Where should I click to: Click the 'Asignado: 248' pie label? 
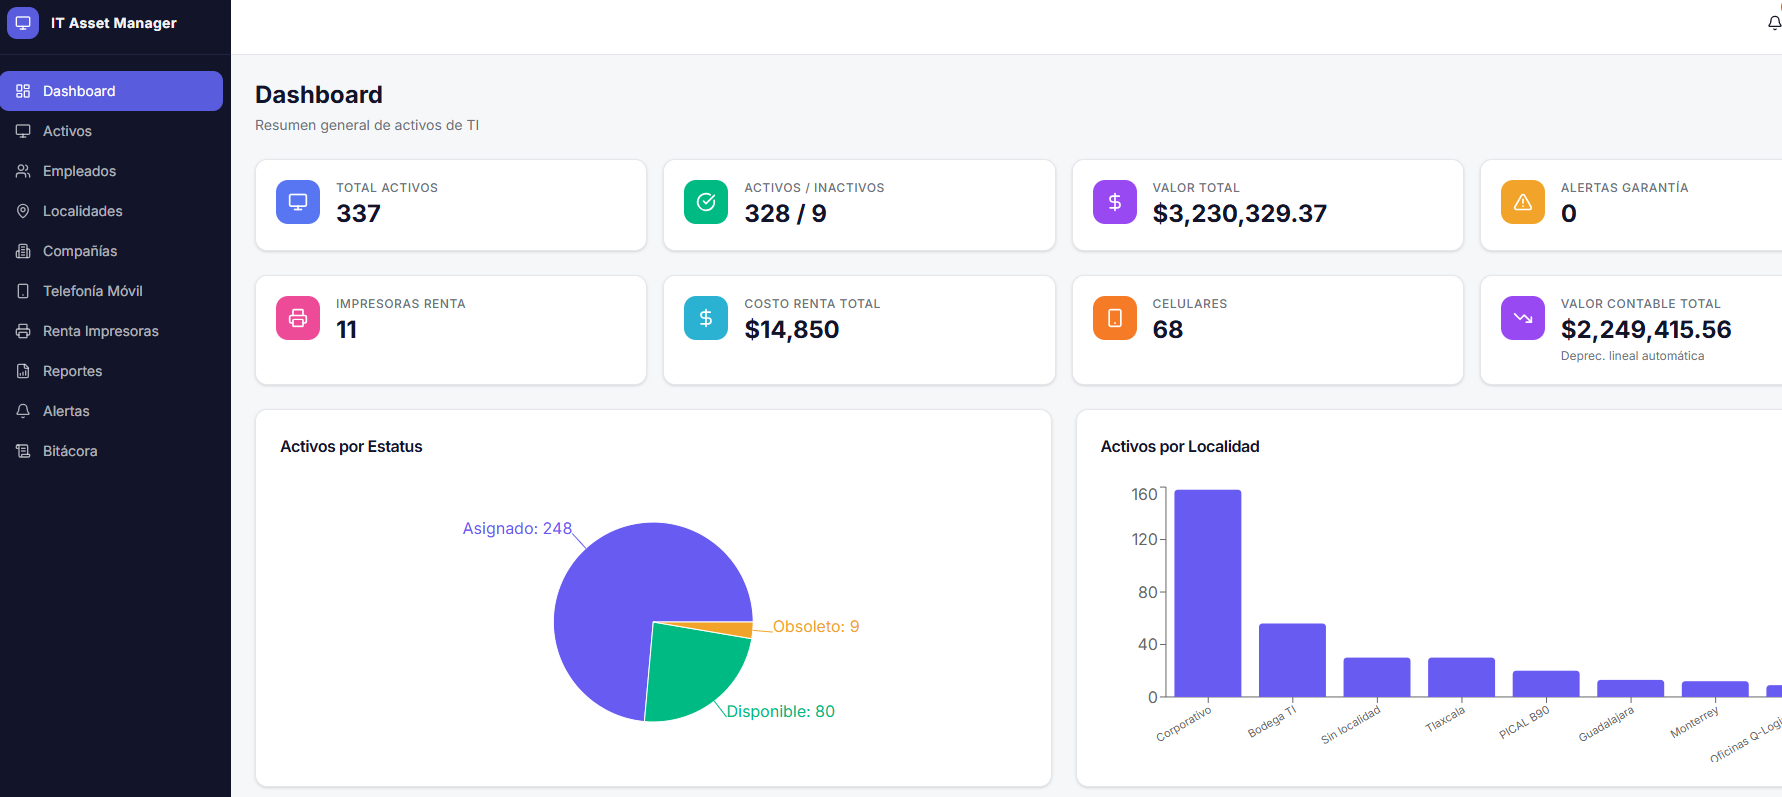pyautogui.click(x=517, y=529)
